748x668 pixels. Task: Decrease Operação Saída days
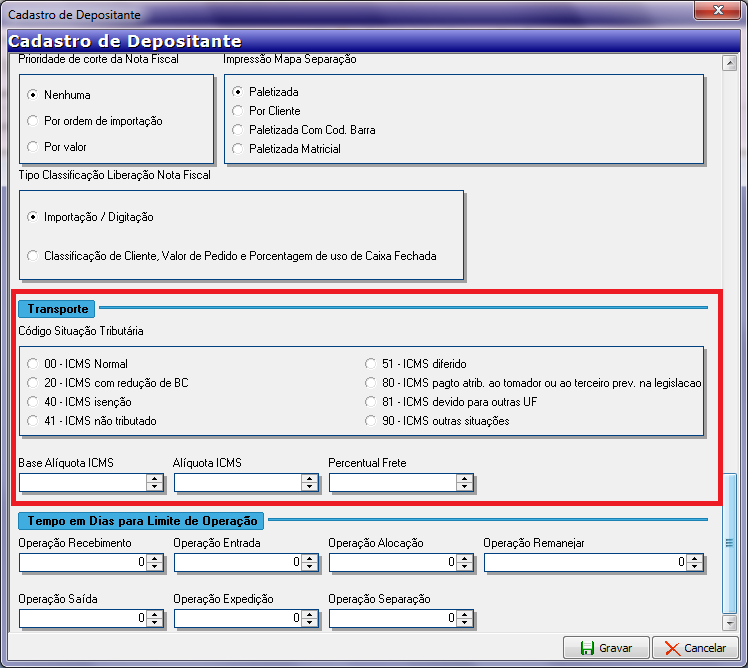155,623
